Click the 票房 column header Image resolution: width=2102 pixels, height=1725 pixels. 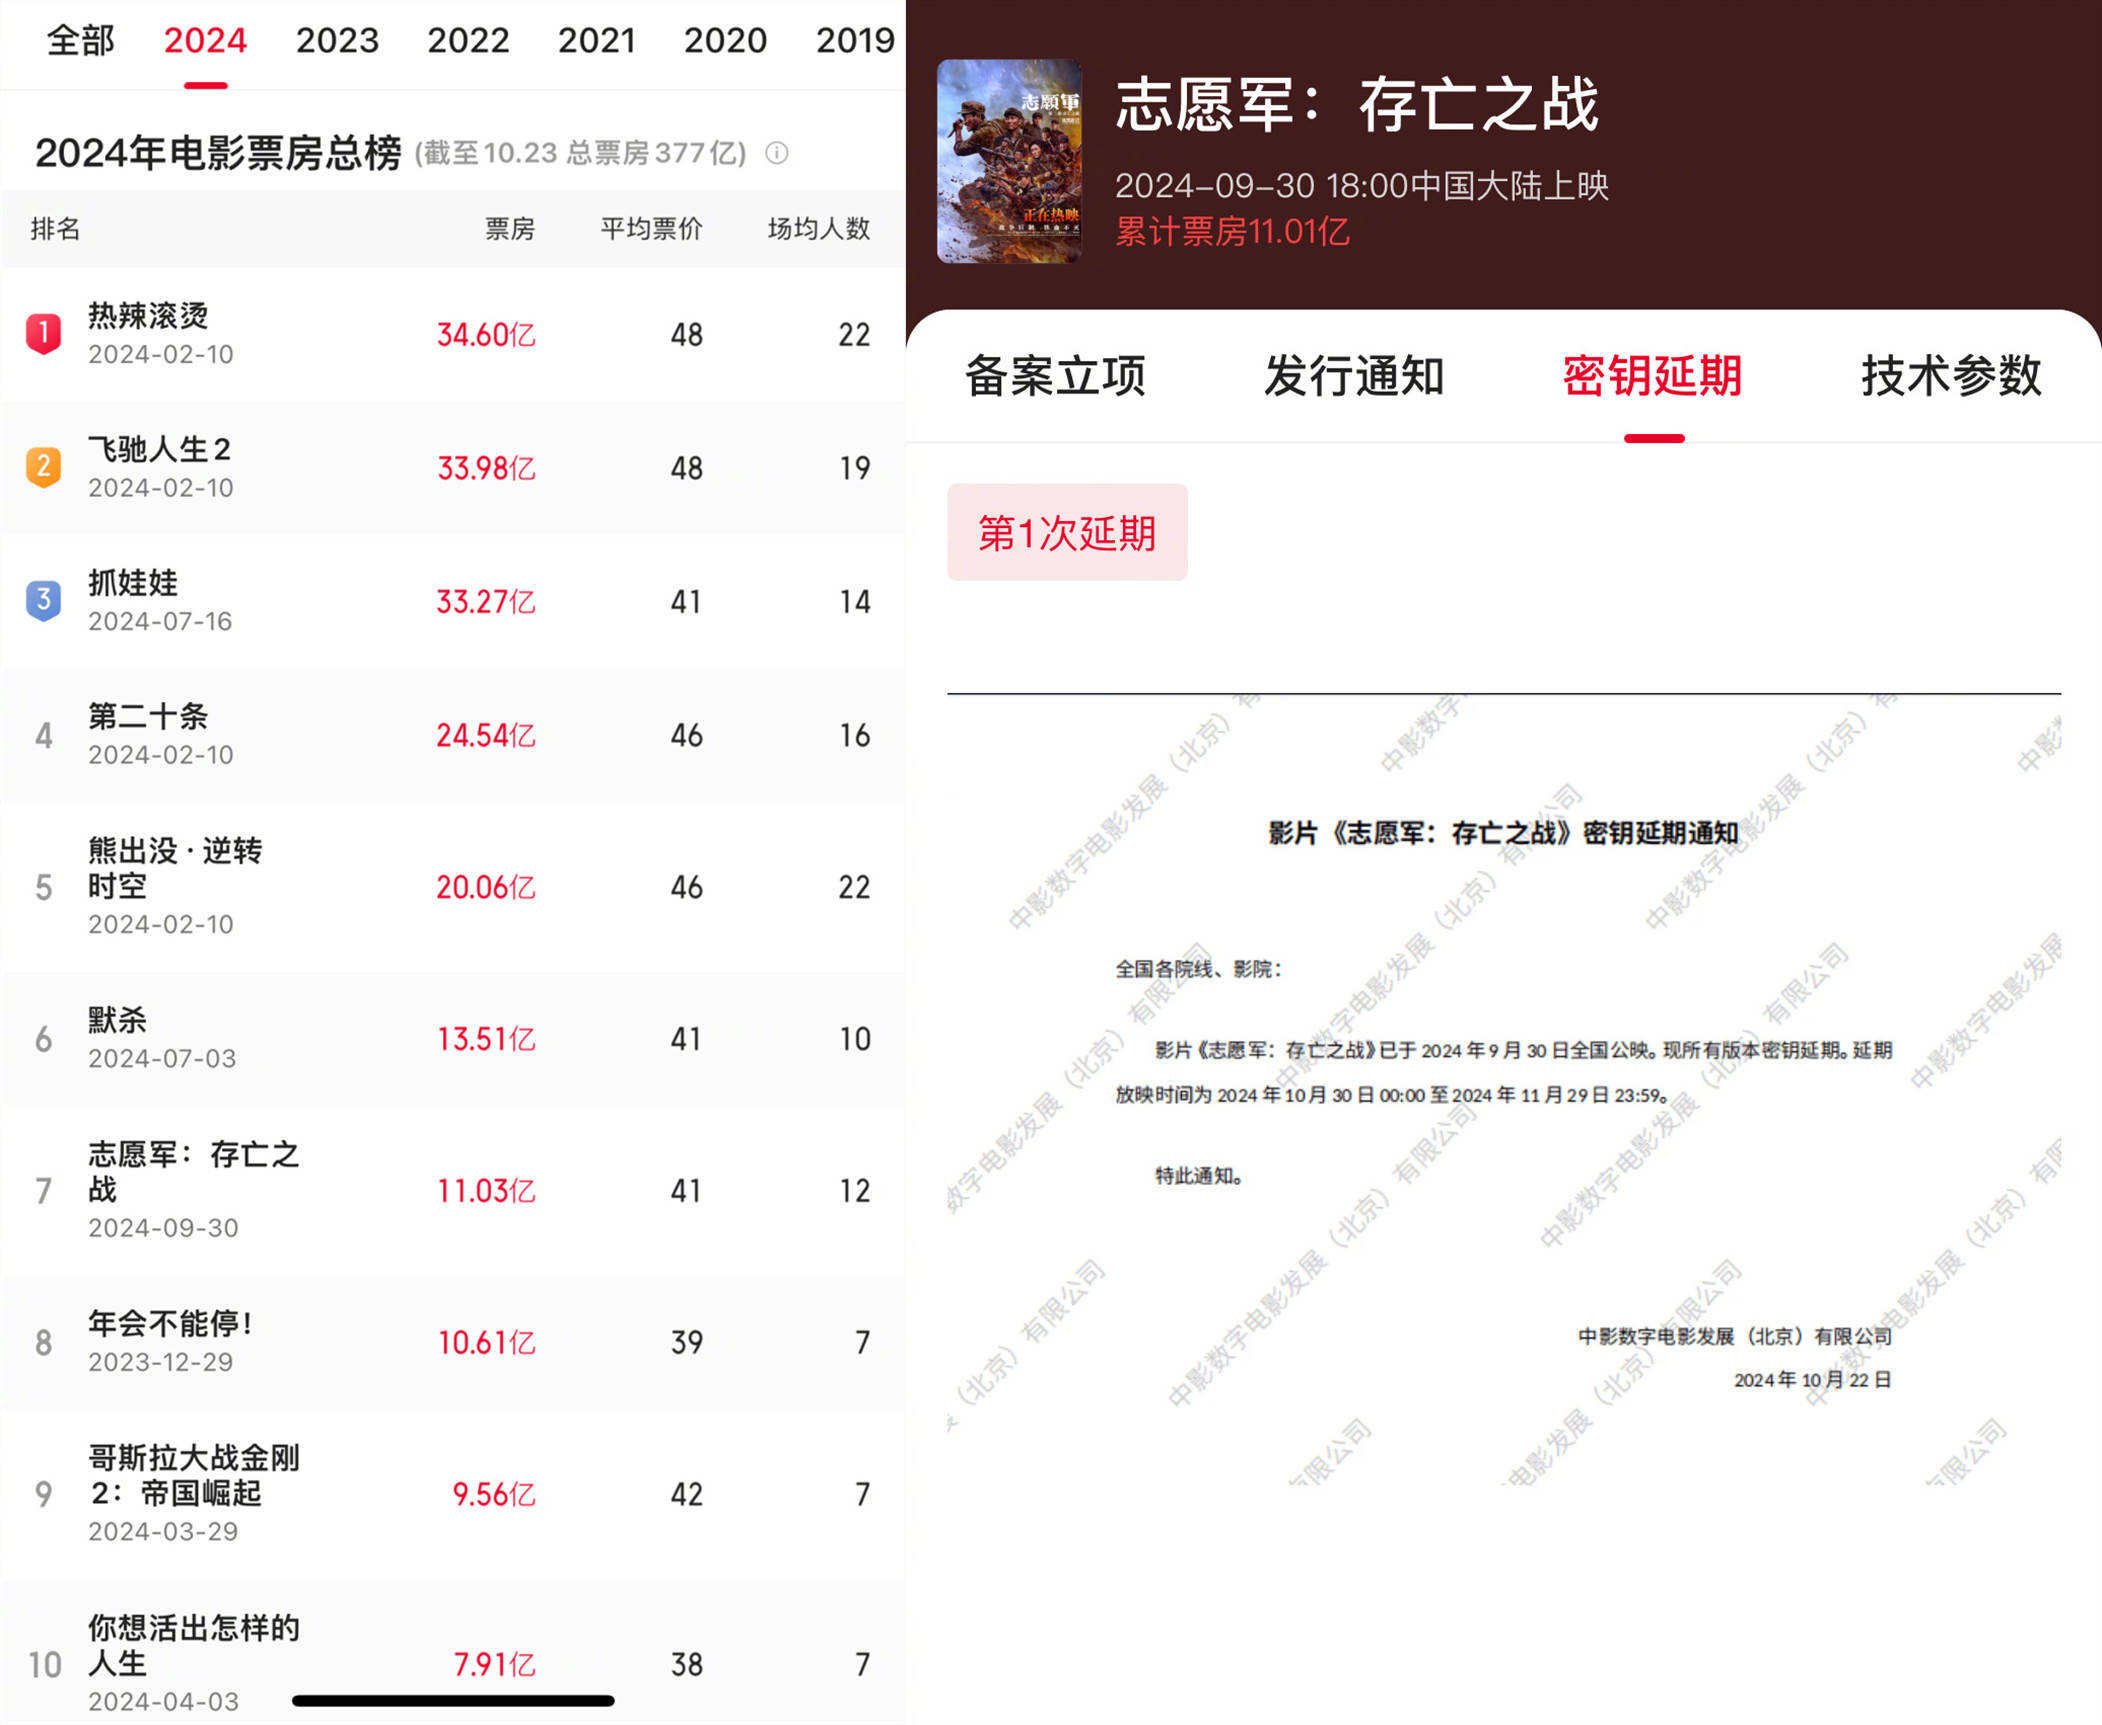510,229
